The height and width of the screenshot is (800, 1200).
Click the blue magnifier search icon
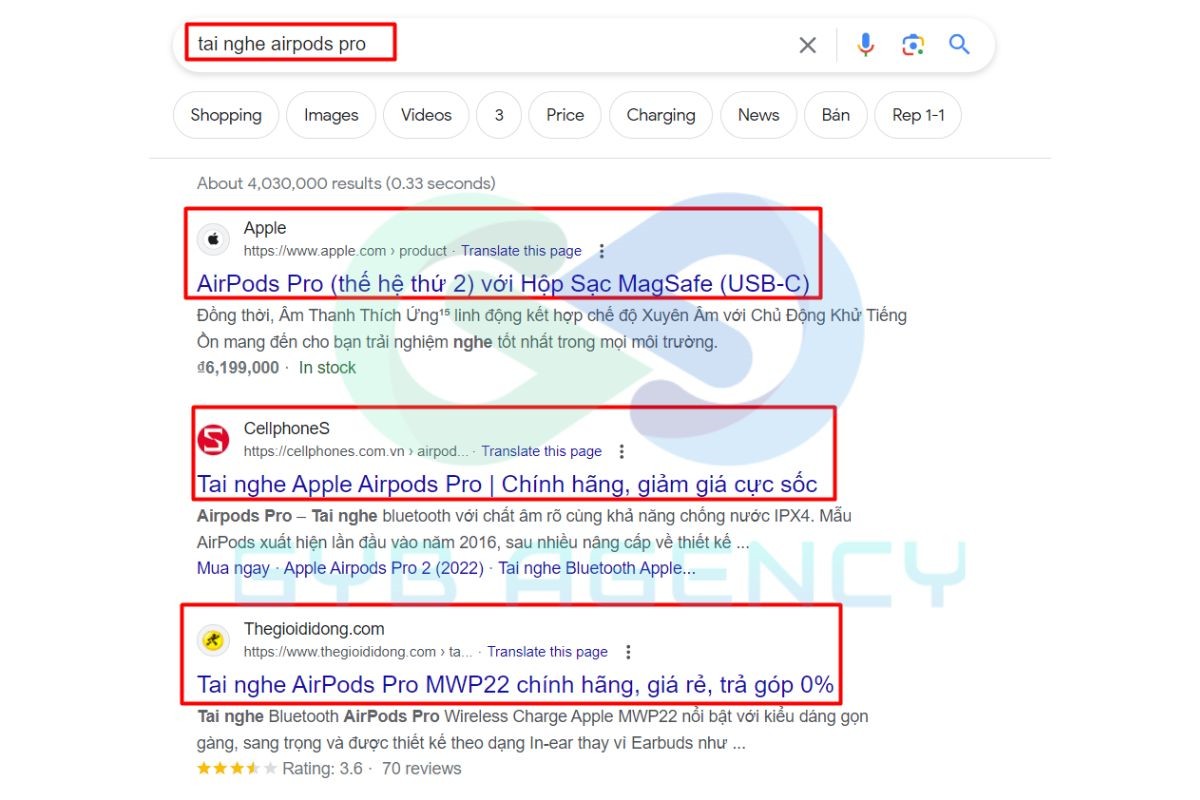(x=959, y=44)
